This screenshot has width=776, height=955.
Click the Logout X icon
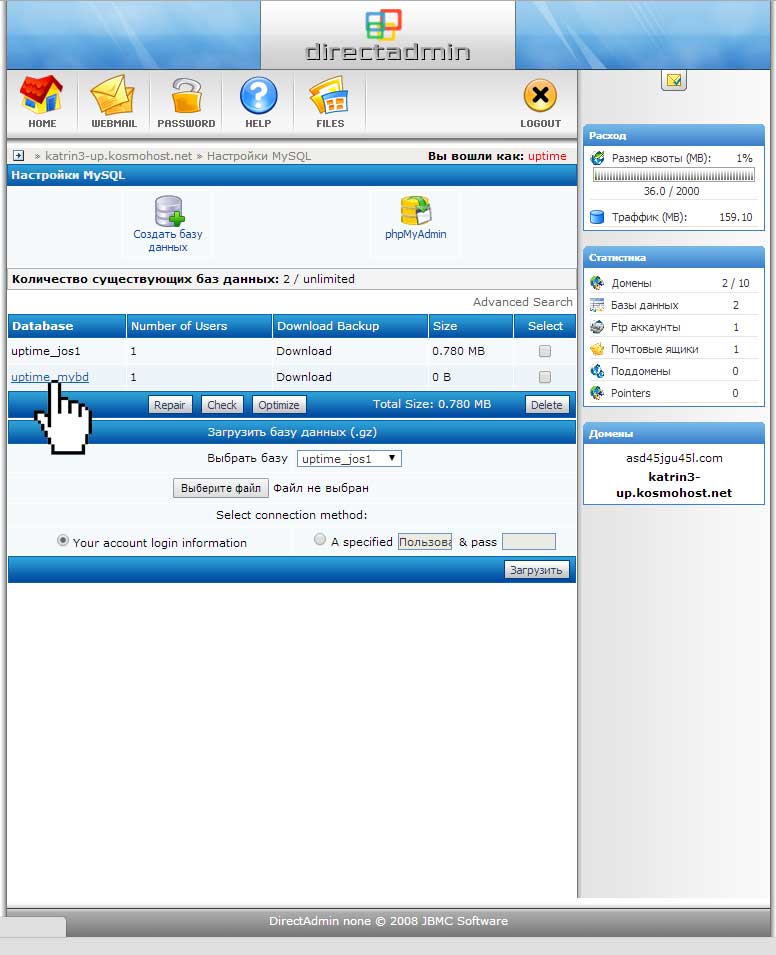pos(540,96)
